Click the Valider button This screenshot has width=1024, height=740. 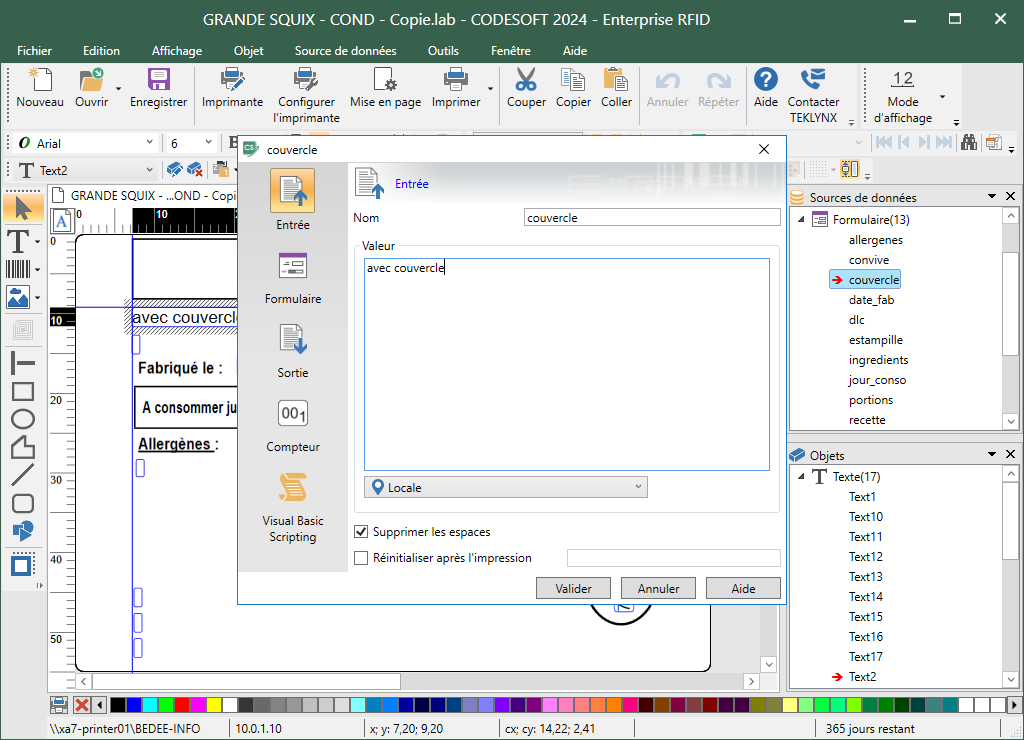573,589
